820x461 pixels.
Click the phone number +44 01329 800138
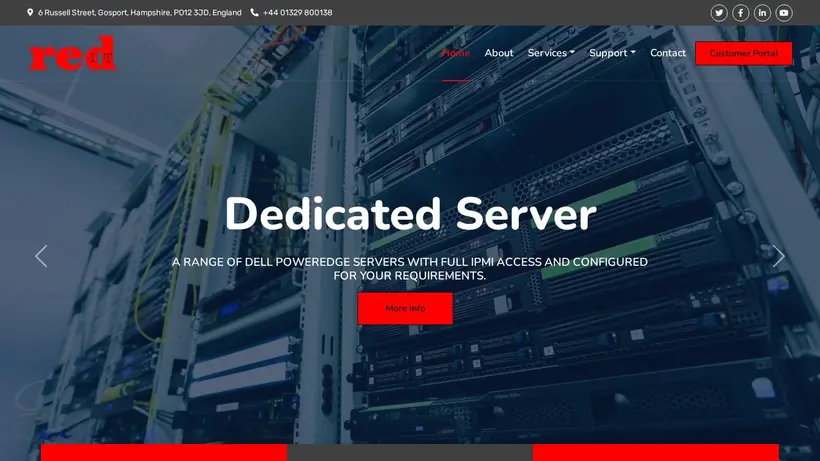298,13
